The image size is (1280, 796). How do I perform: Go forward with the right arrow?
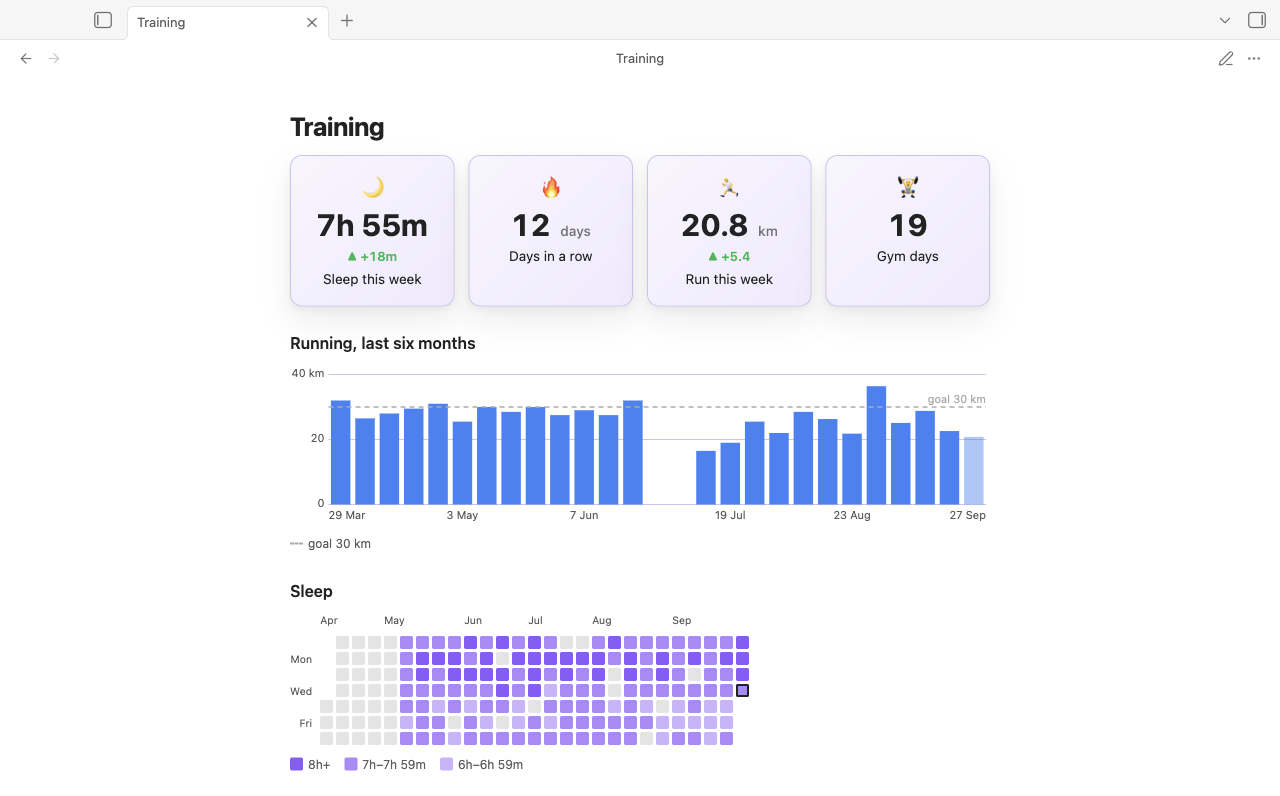[x=54, y=59]
